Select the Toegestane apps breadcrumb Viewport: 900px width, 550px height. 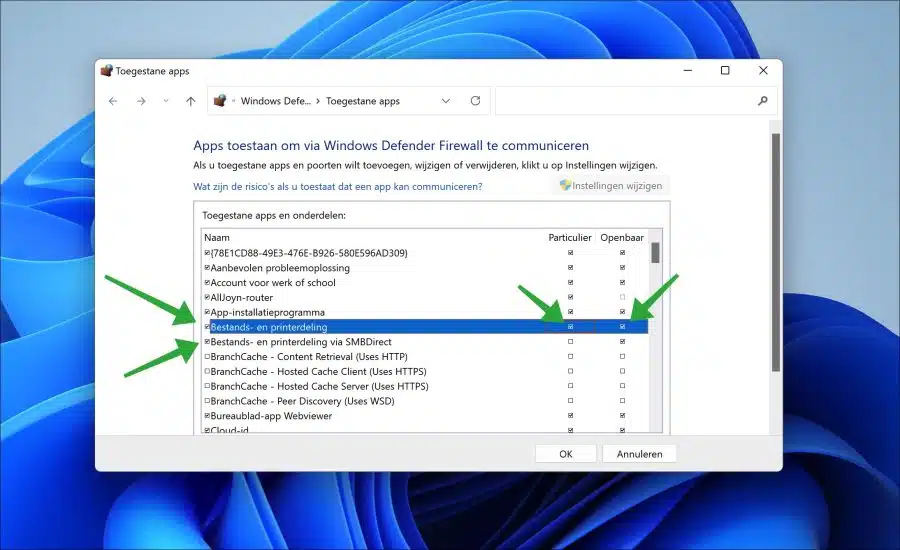(x=363, y=101)
